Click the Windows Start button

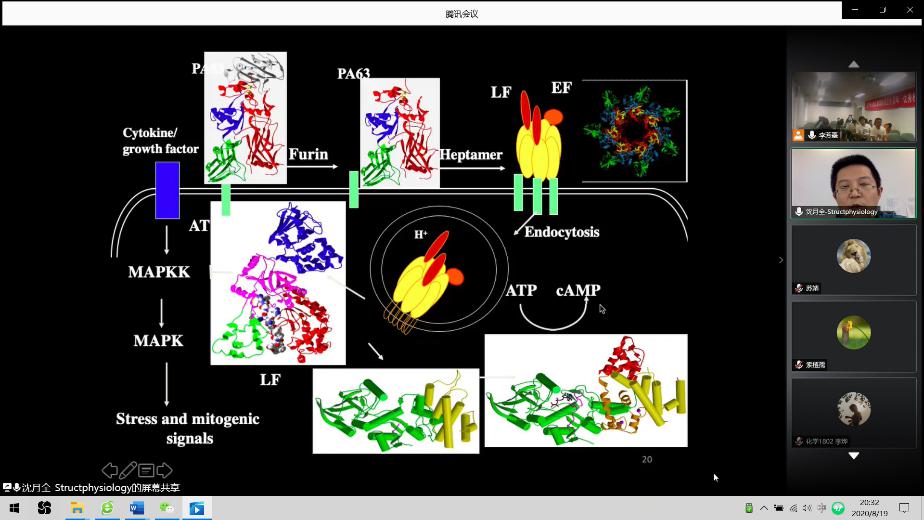(x=14, y=508)
